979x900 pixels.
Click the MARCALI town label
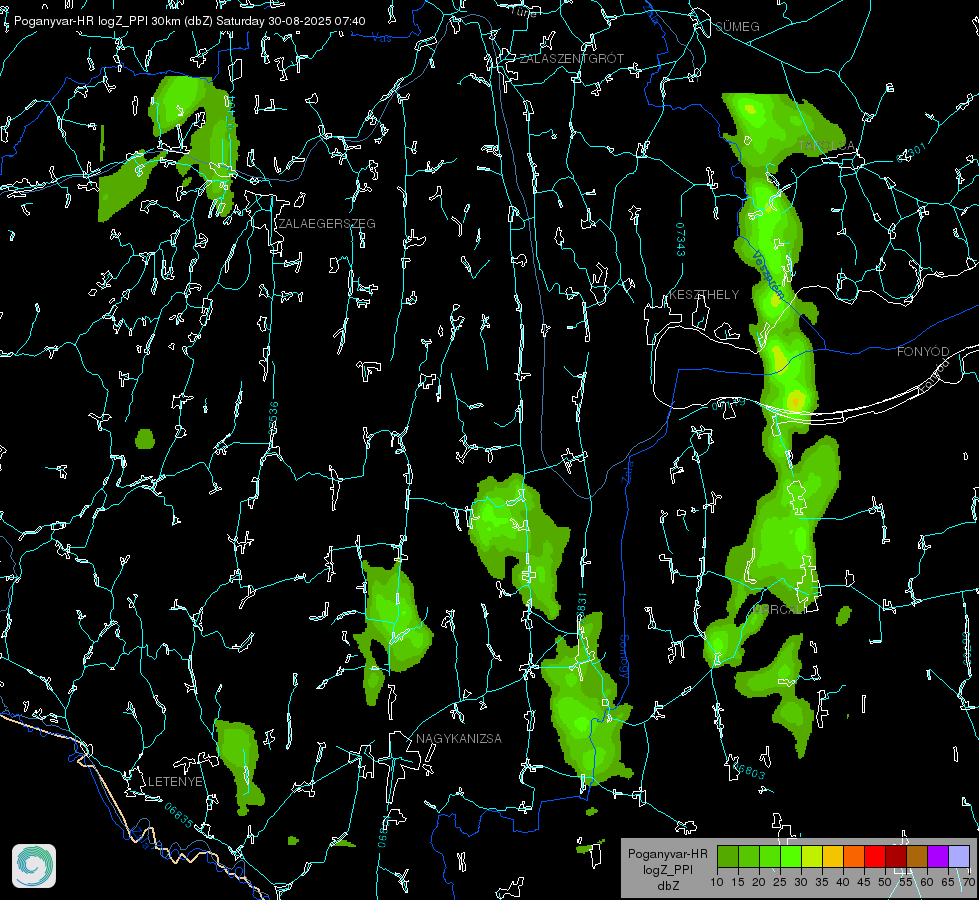779,610
